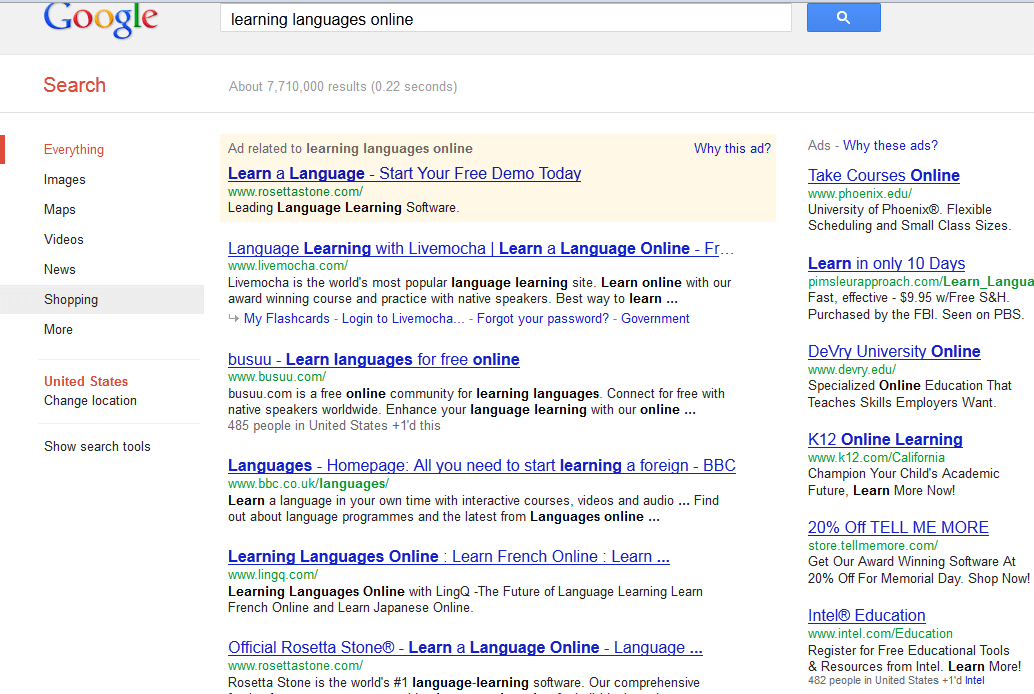
Task: Switch to Videos results
Action: (x=63, y=239)
